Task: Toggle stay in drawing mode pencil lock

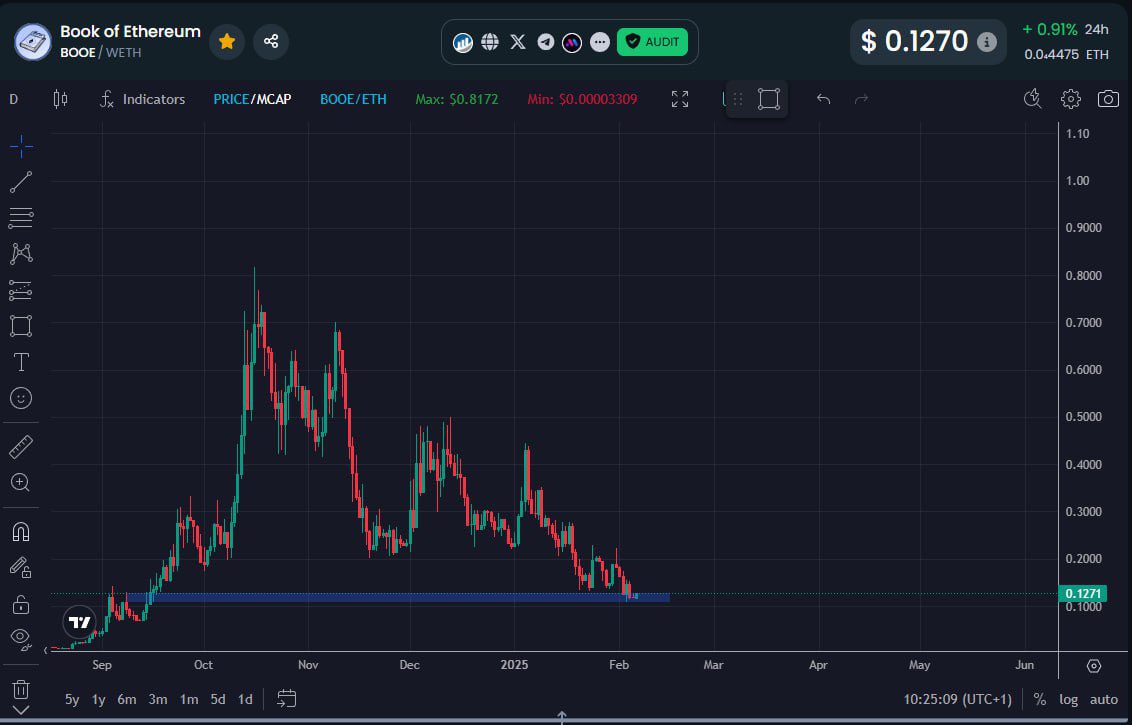Action: click(21, 567)
